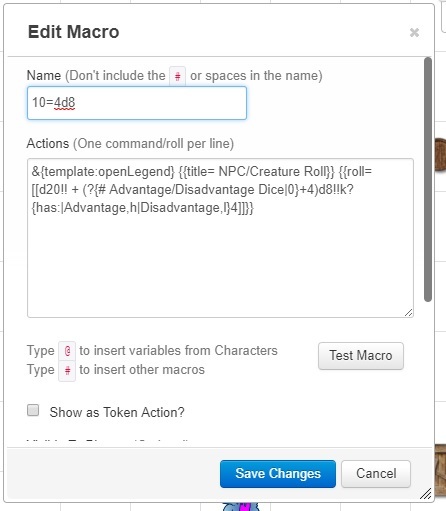Image resolution: width=446 pixels, height=511 pixels.
Task: Click the @ variable insert badge
Action: [67, 351]
